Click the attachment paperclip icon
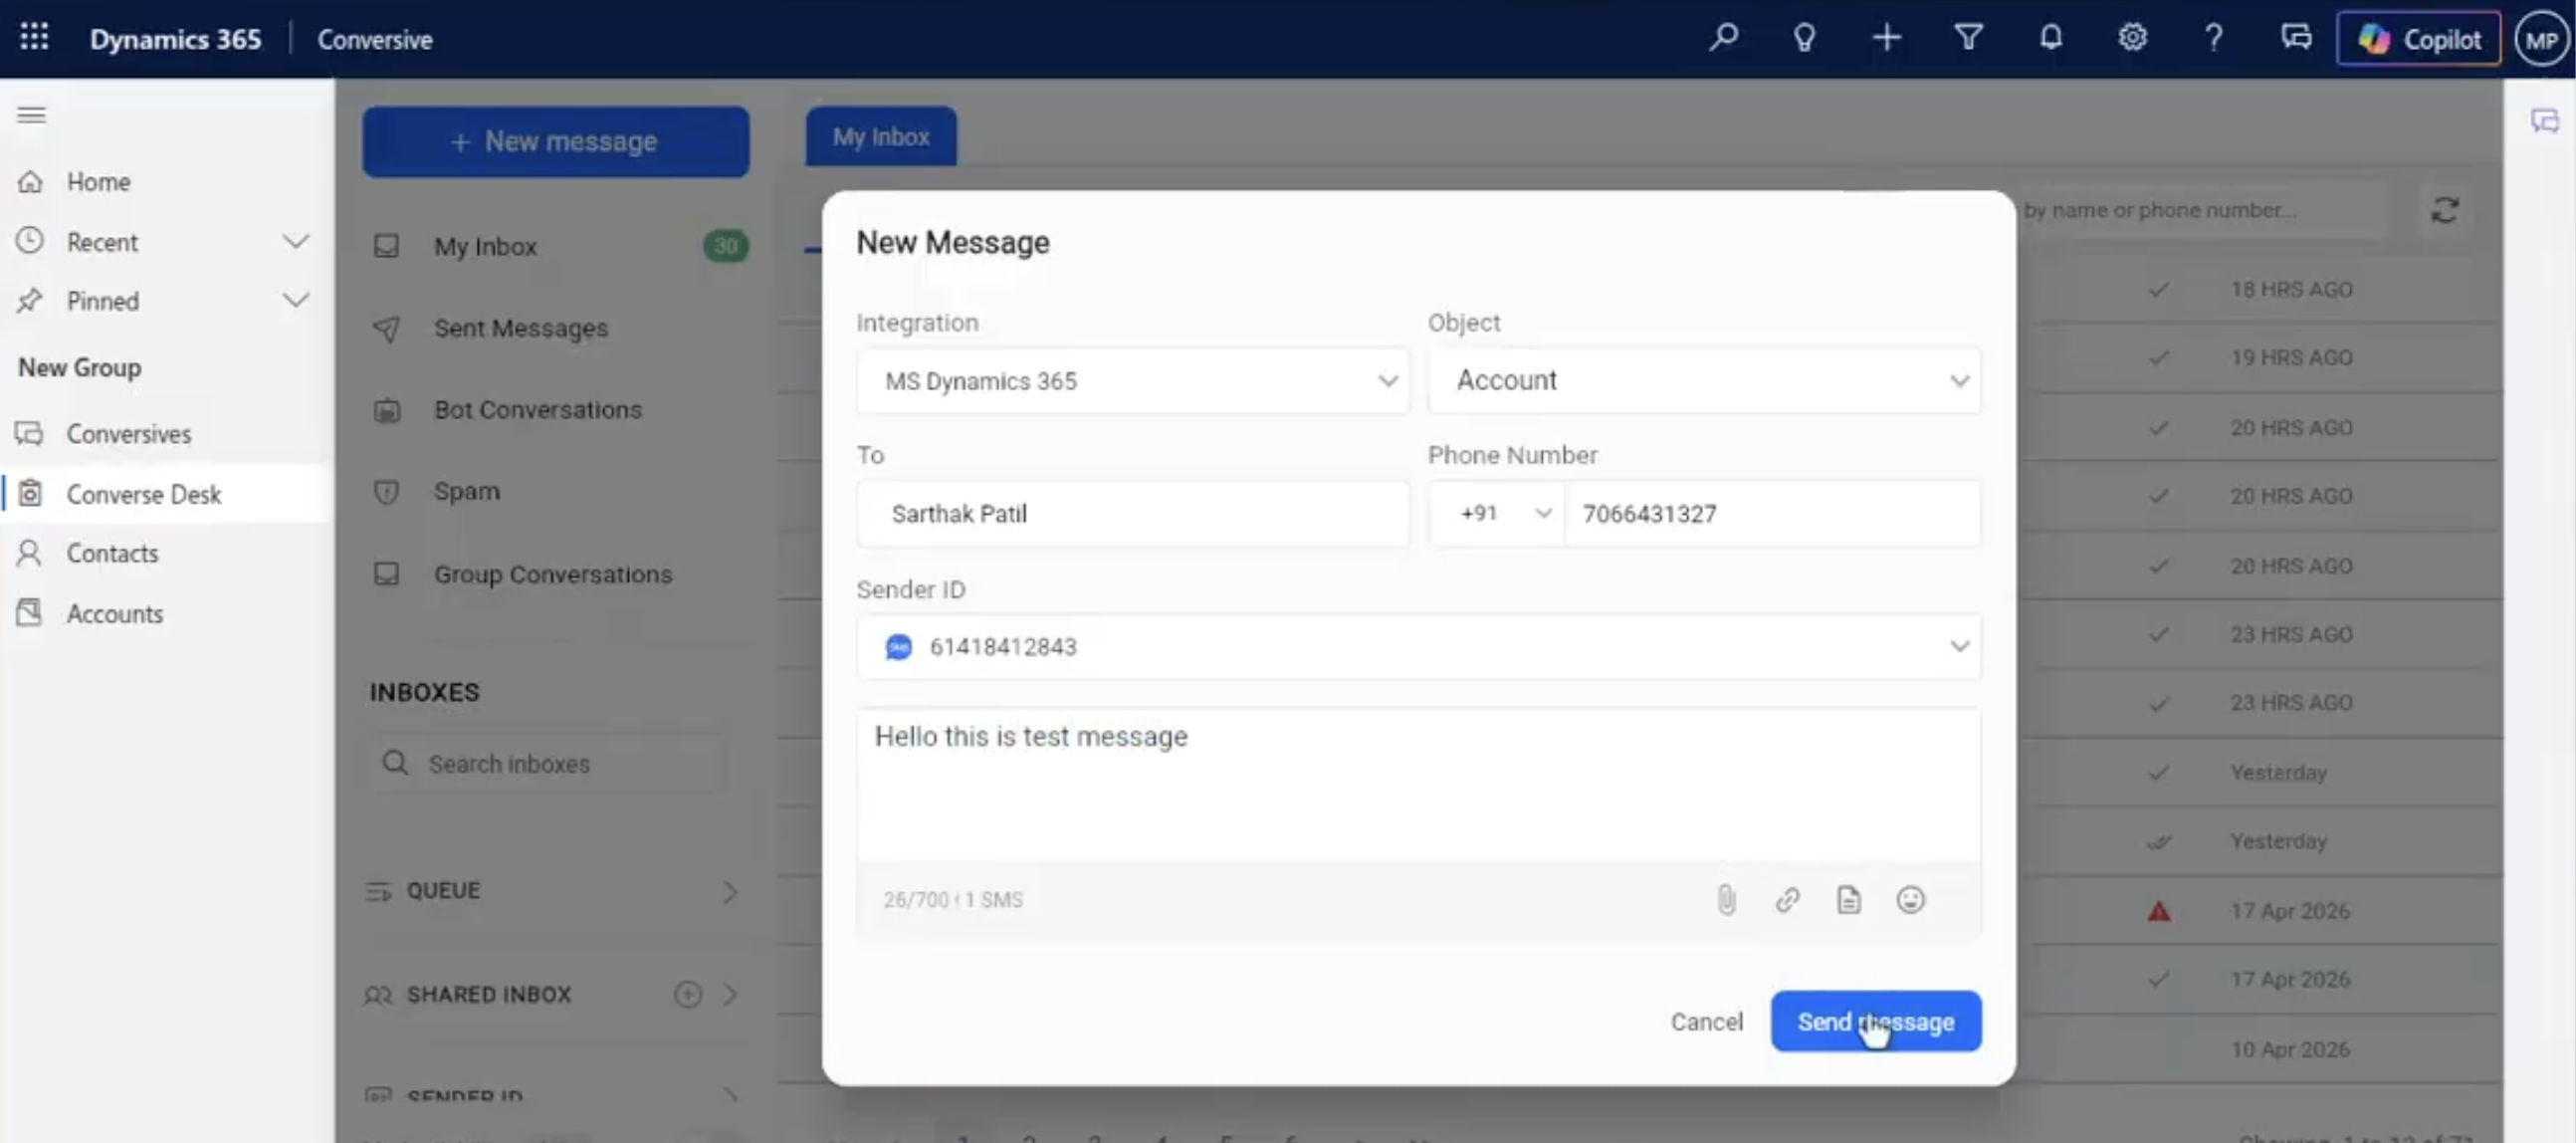The image size is (2576, 1143). [x=1726, y=900]
